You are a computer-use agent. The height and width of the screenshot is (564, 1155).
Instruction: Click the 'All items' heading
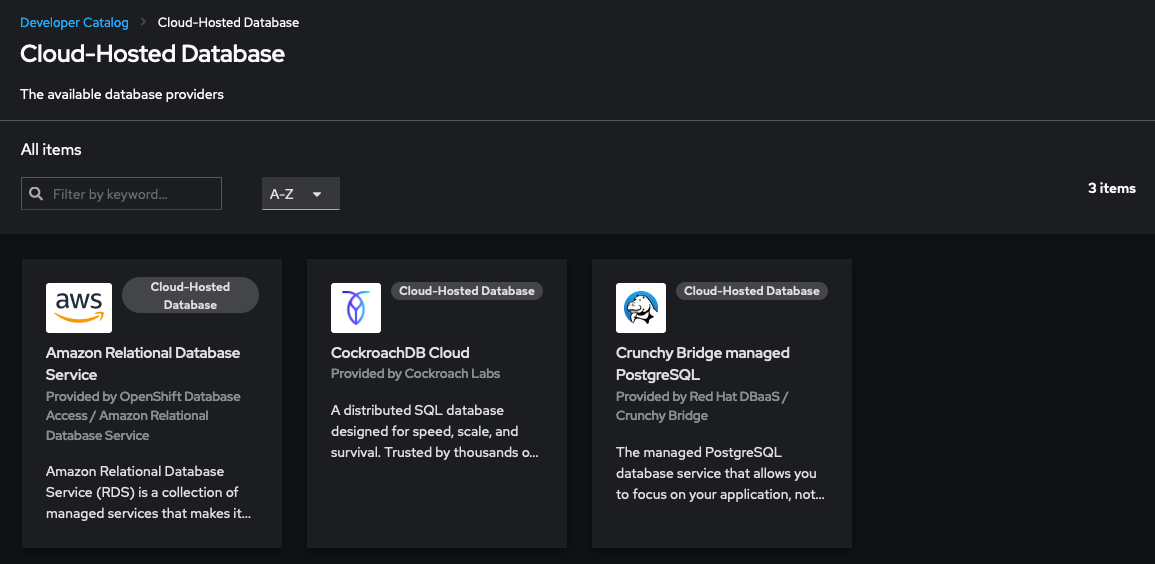51,149
